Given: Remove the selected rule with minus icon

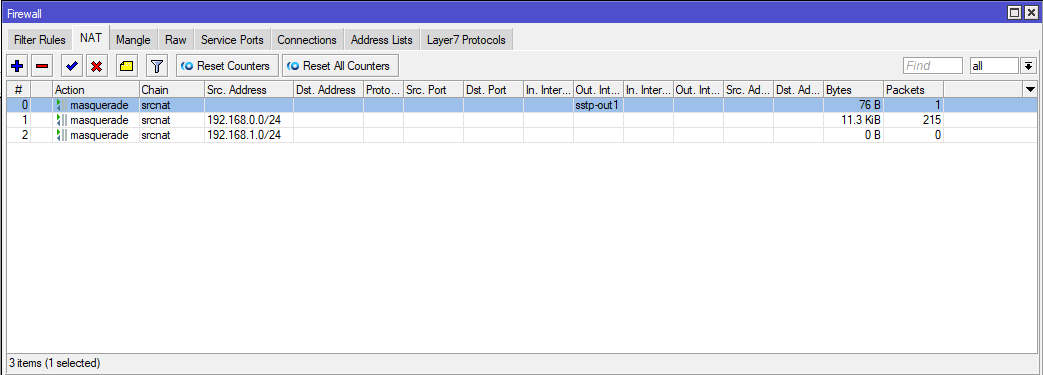Looking at the screenshot, I should click(x=42, y=66).
